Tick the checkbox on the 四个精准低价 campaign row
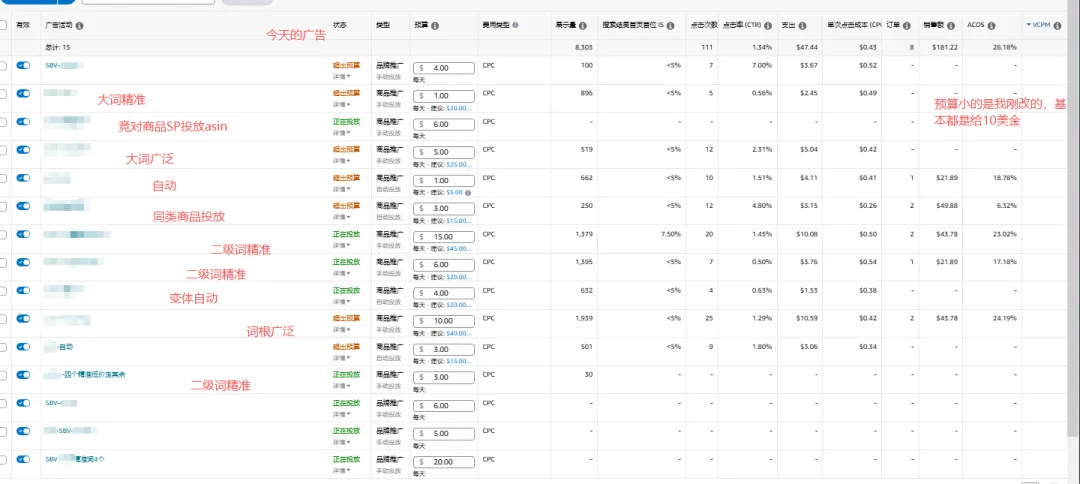Viewport: 1080px width, 484px height. 3,376
